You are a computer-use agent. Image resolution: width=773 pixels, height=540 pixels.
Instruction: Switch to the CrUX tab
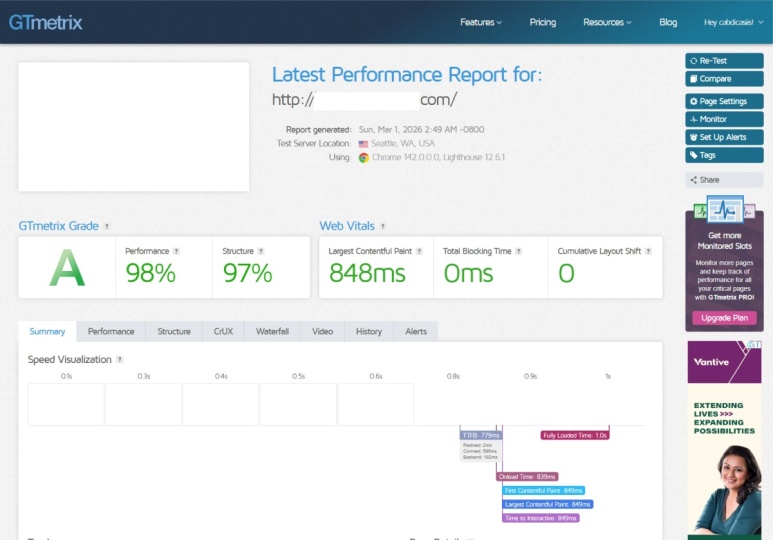[223, 331]
